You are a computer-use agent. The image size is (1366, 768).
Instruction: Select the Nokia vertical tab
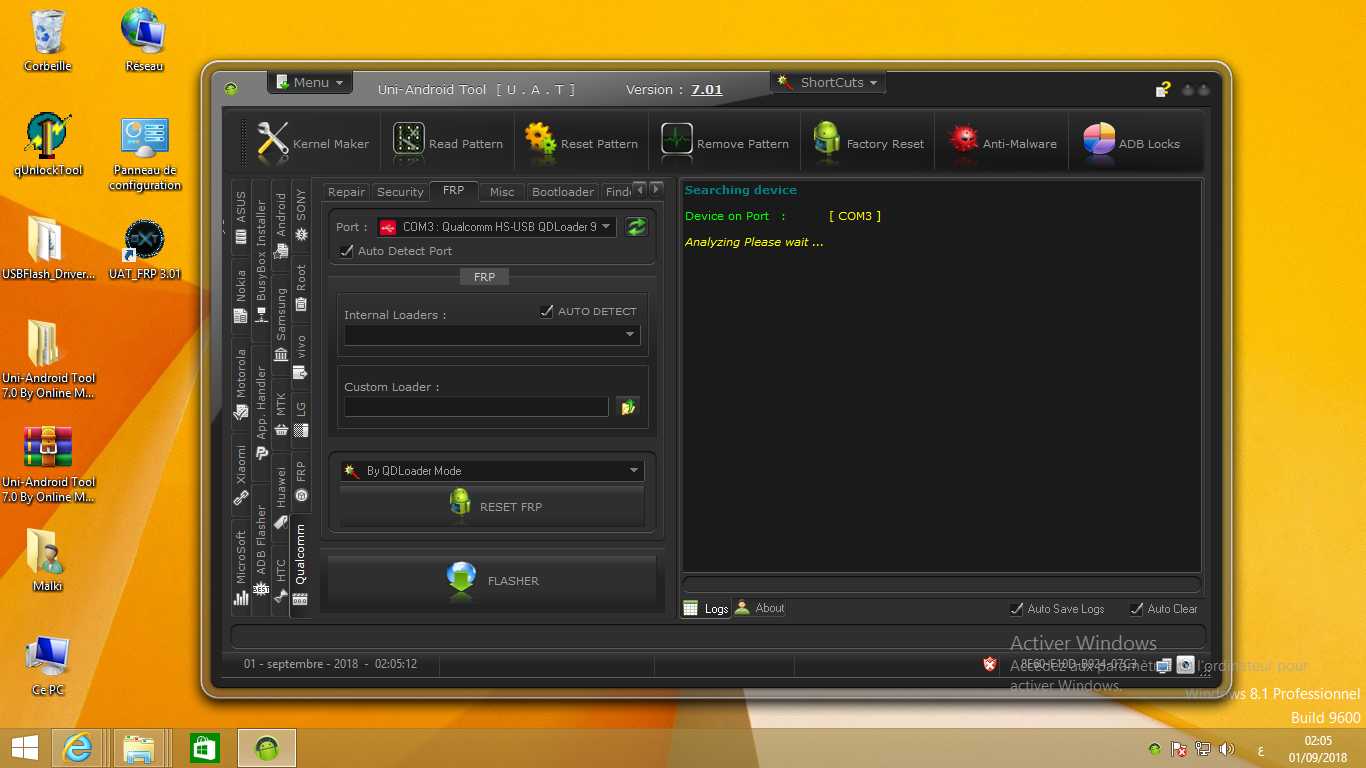pyautogui.click(x=240, y=295)
